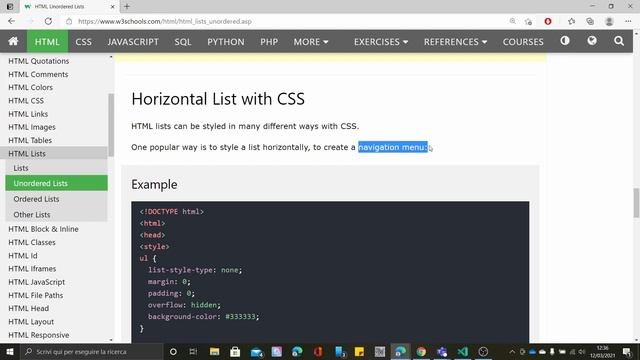
Task: Open the W3Schools search magnifier
Action: pos(619,41)
